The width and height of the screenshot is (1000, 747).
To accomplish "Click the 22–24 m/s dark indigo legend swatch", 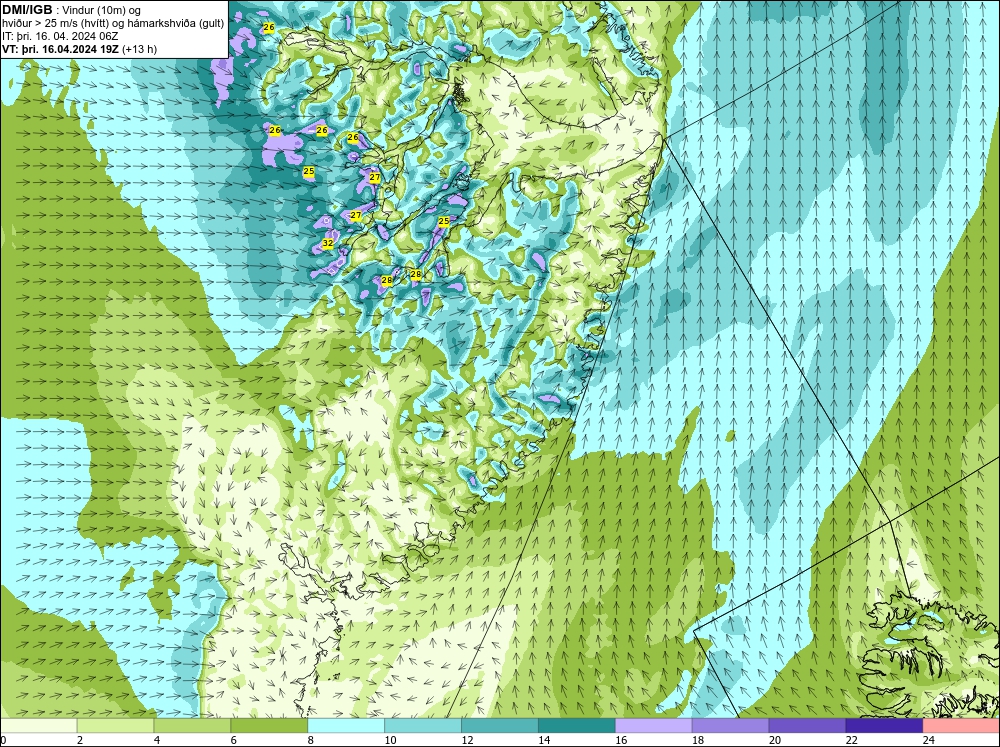I will coord(884,725).
